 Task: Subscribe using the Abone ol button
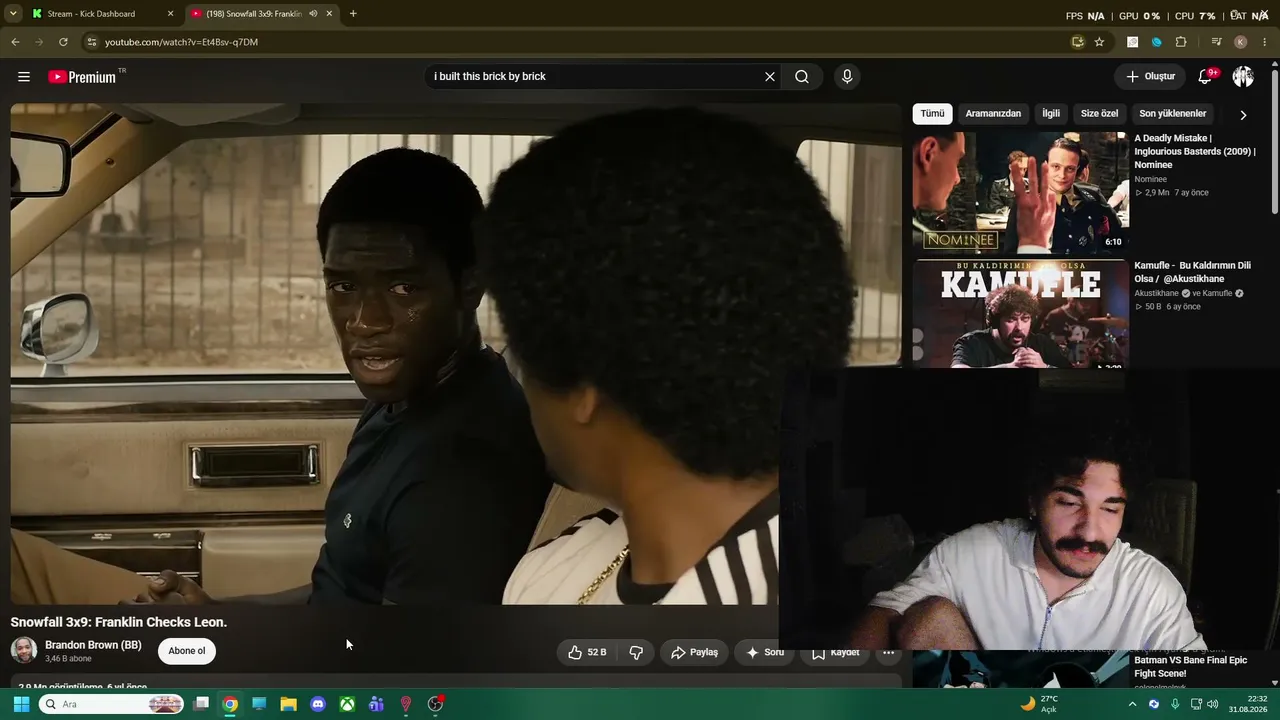point(187,651)
